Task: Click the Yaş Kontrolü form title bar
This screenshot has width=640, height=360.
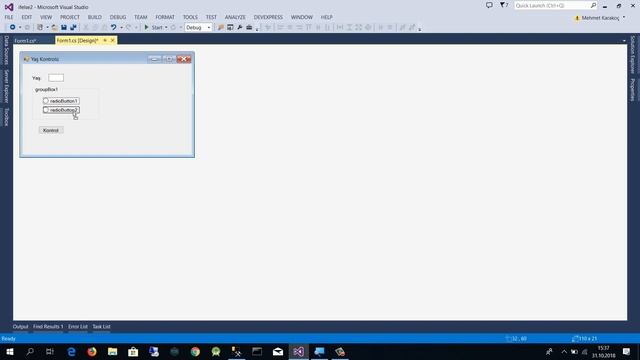Action: click(107, 59)
